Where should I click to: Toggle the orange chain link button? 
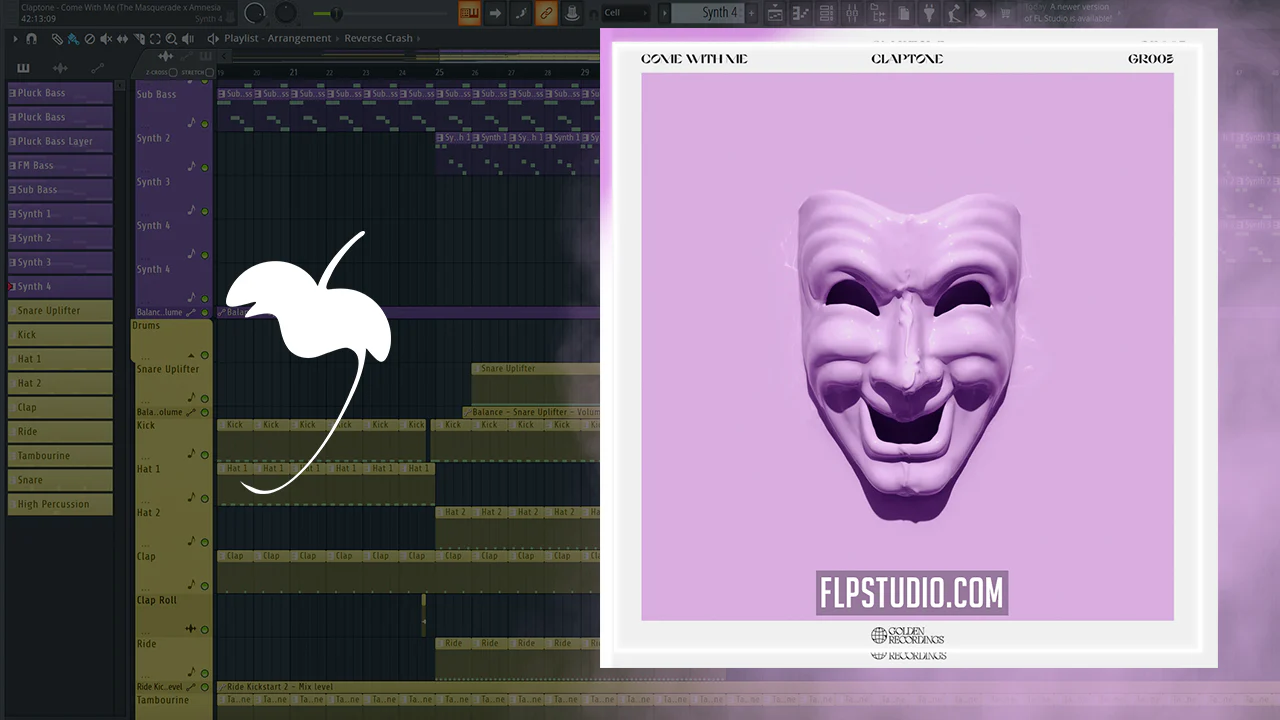pyautogui.click(x=547, y=13)
